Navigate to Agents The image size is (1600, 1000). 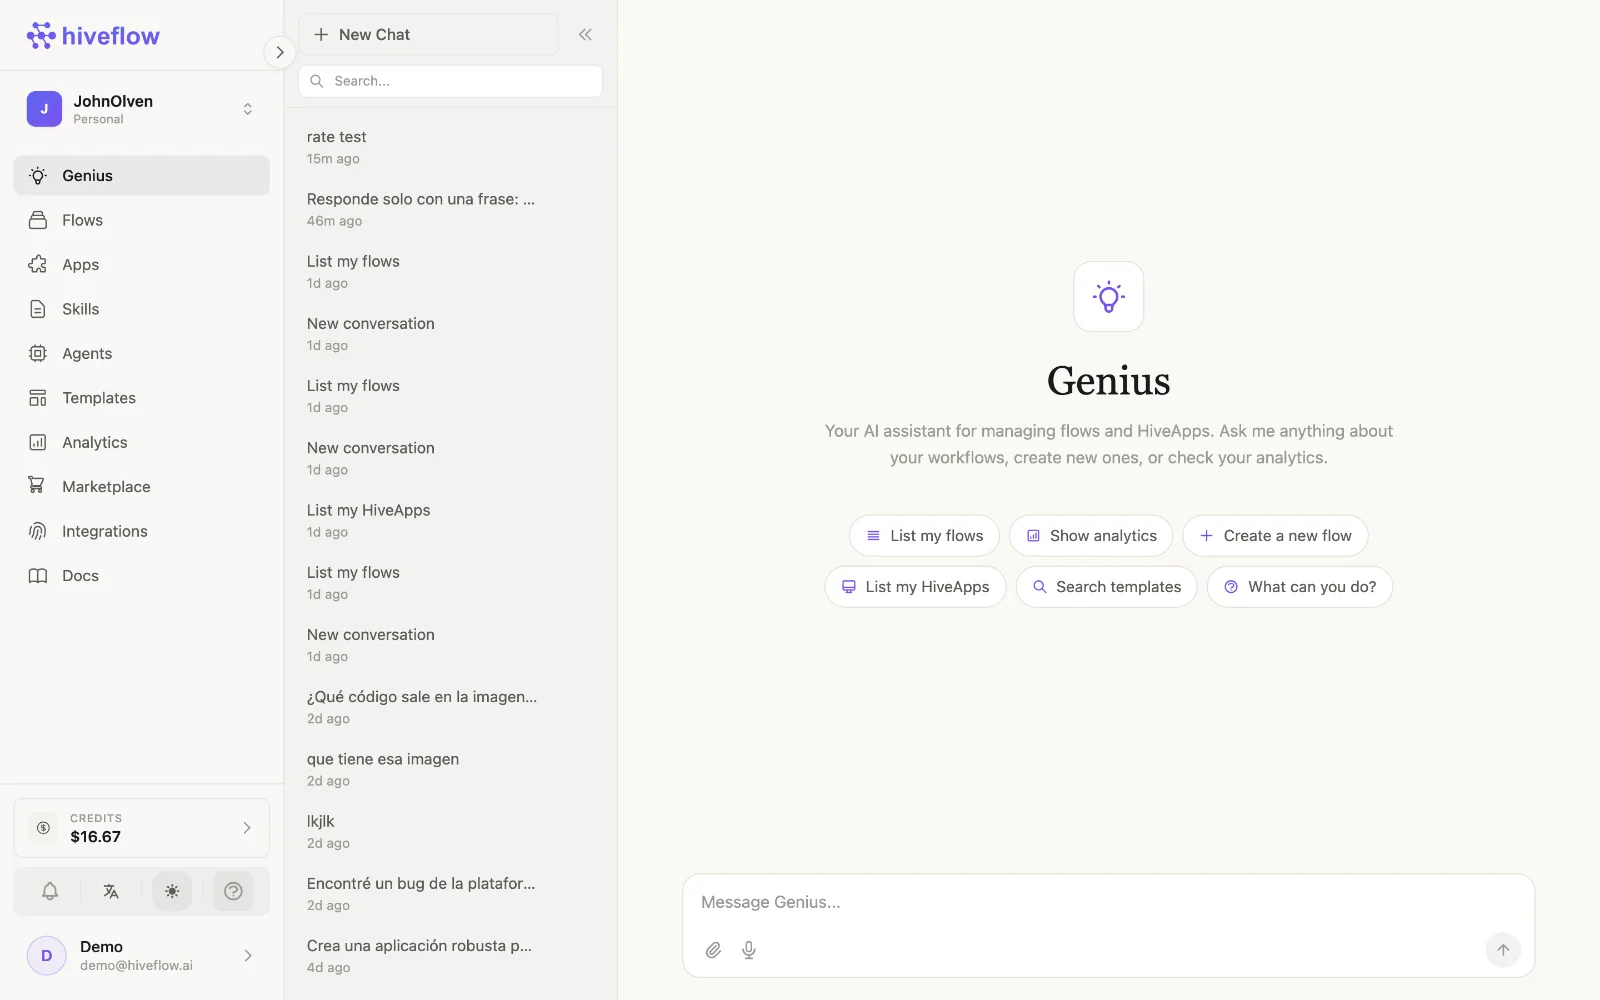click(x=141, y=353)
